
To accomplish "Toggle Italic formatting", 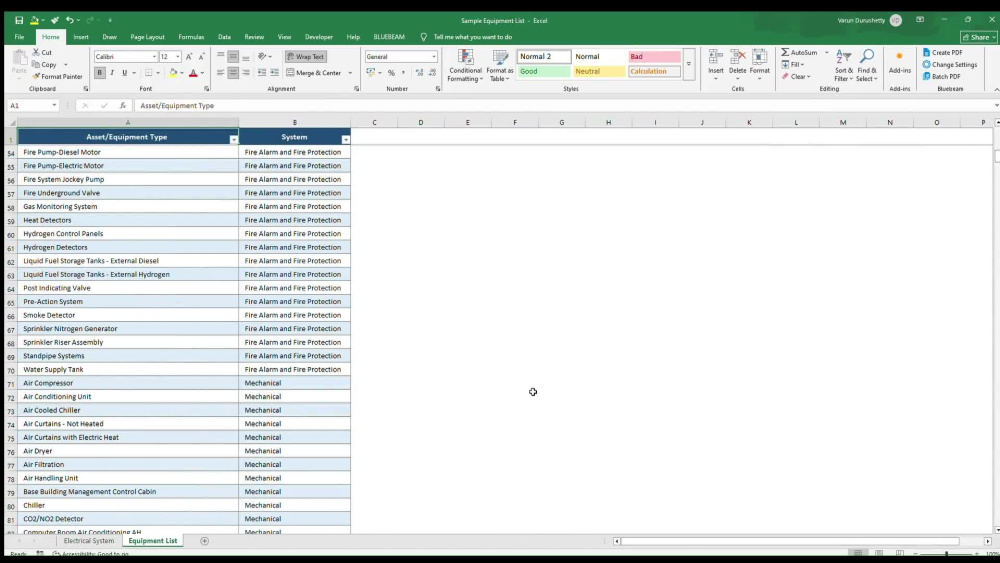I will (x=112, y=73).
